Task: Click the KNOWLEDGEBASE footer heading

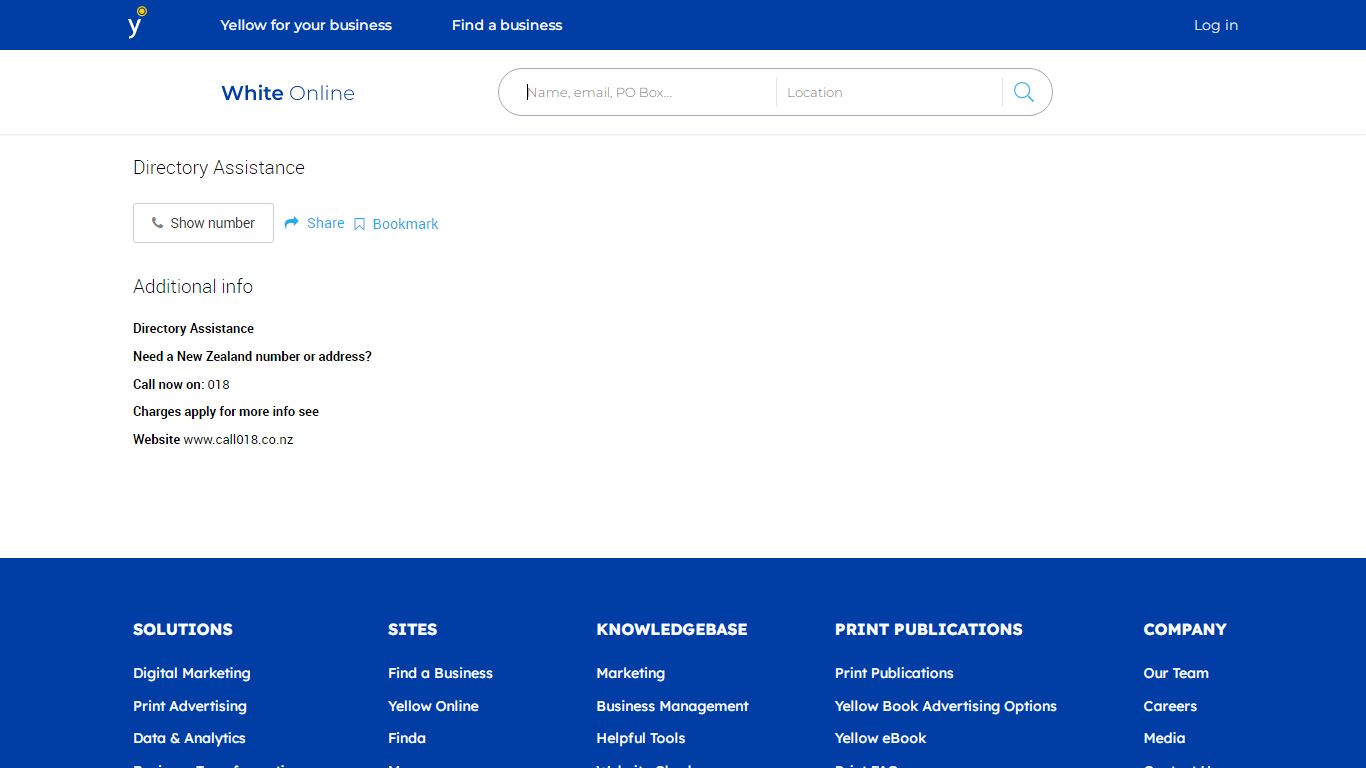Action: [x=672, y=629]
